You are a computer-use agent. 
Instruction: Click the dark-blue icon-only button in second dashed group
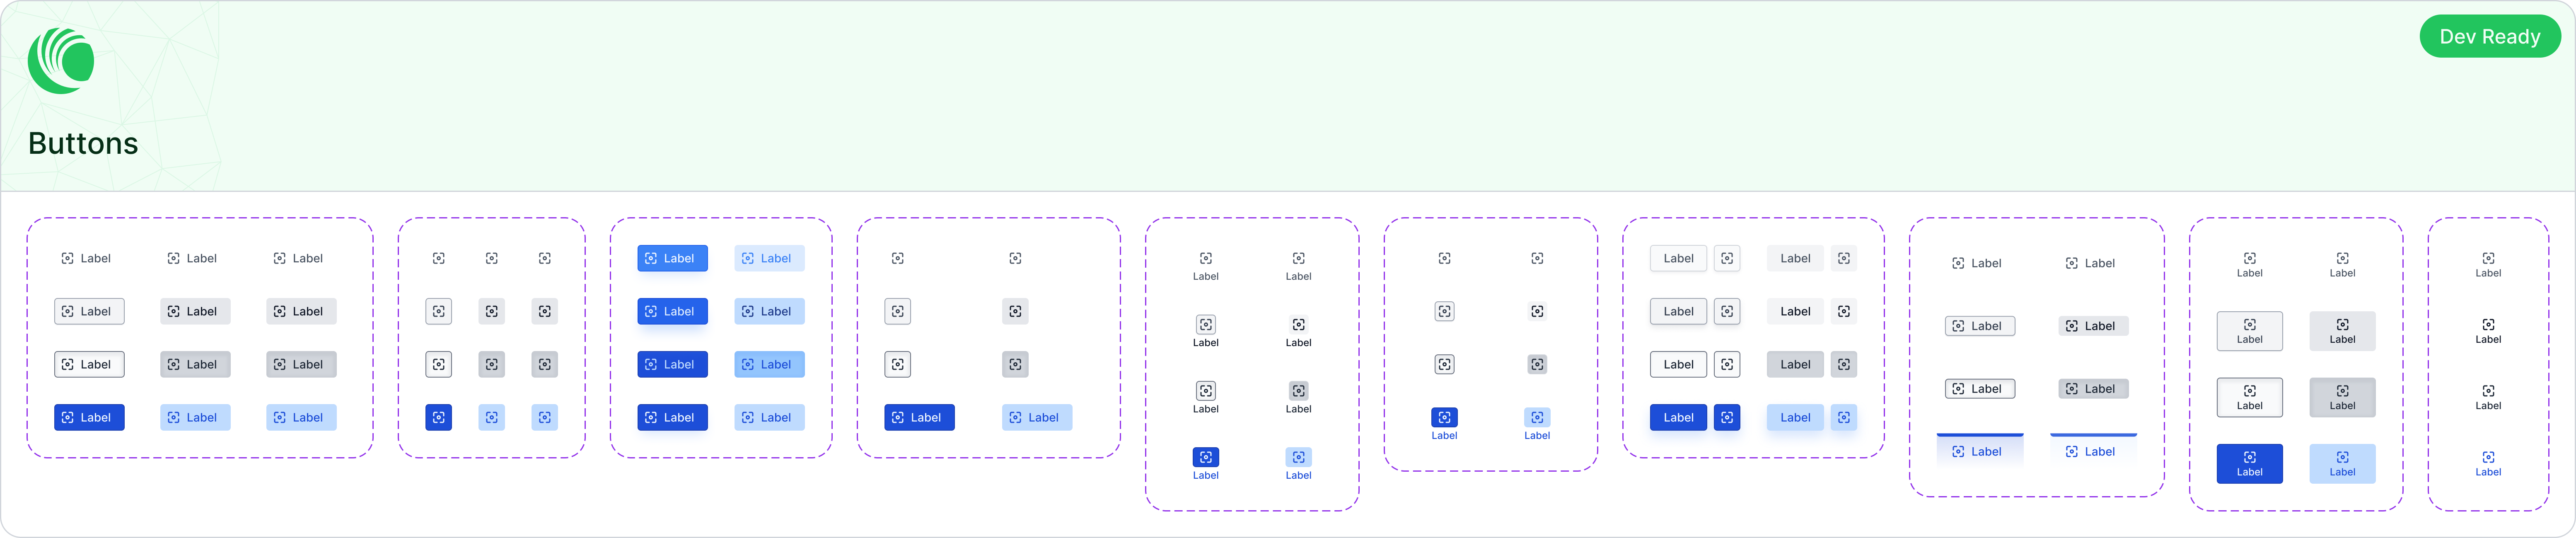(438, 417)
